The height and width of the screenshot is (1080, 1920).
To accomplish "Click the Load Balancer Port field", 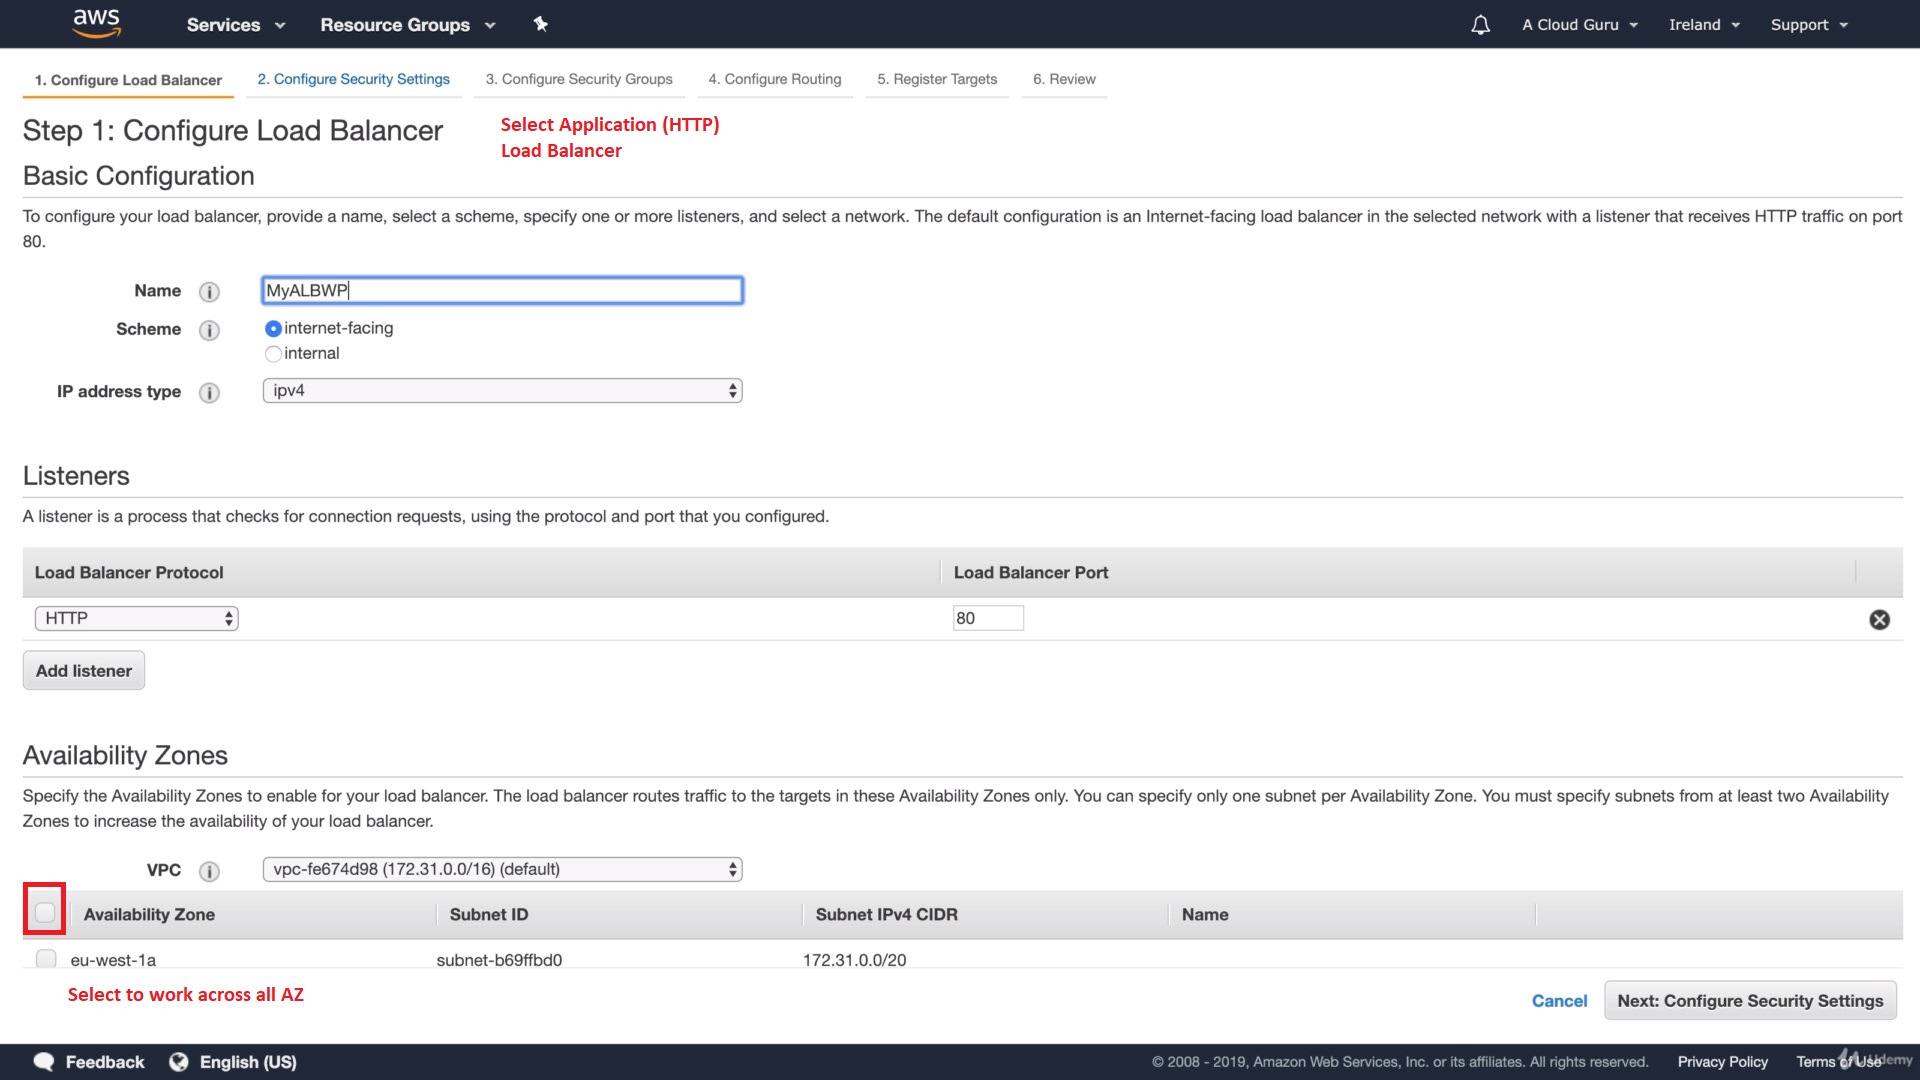I will [987, 619].
